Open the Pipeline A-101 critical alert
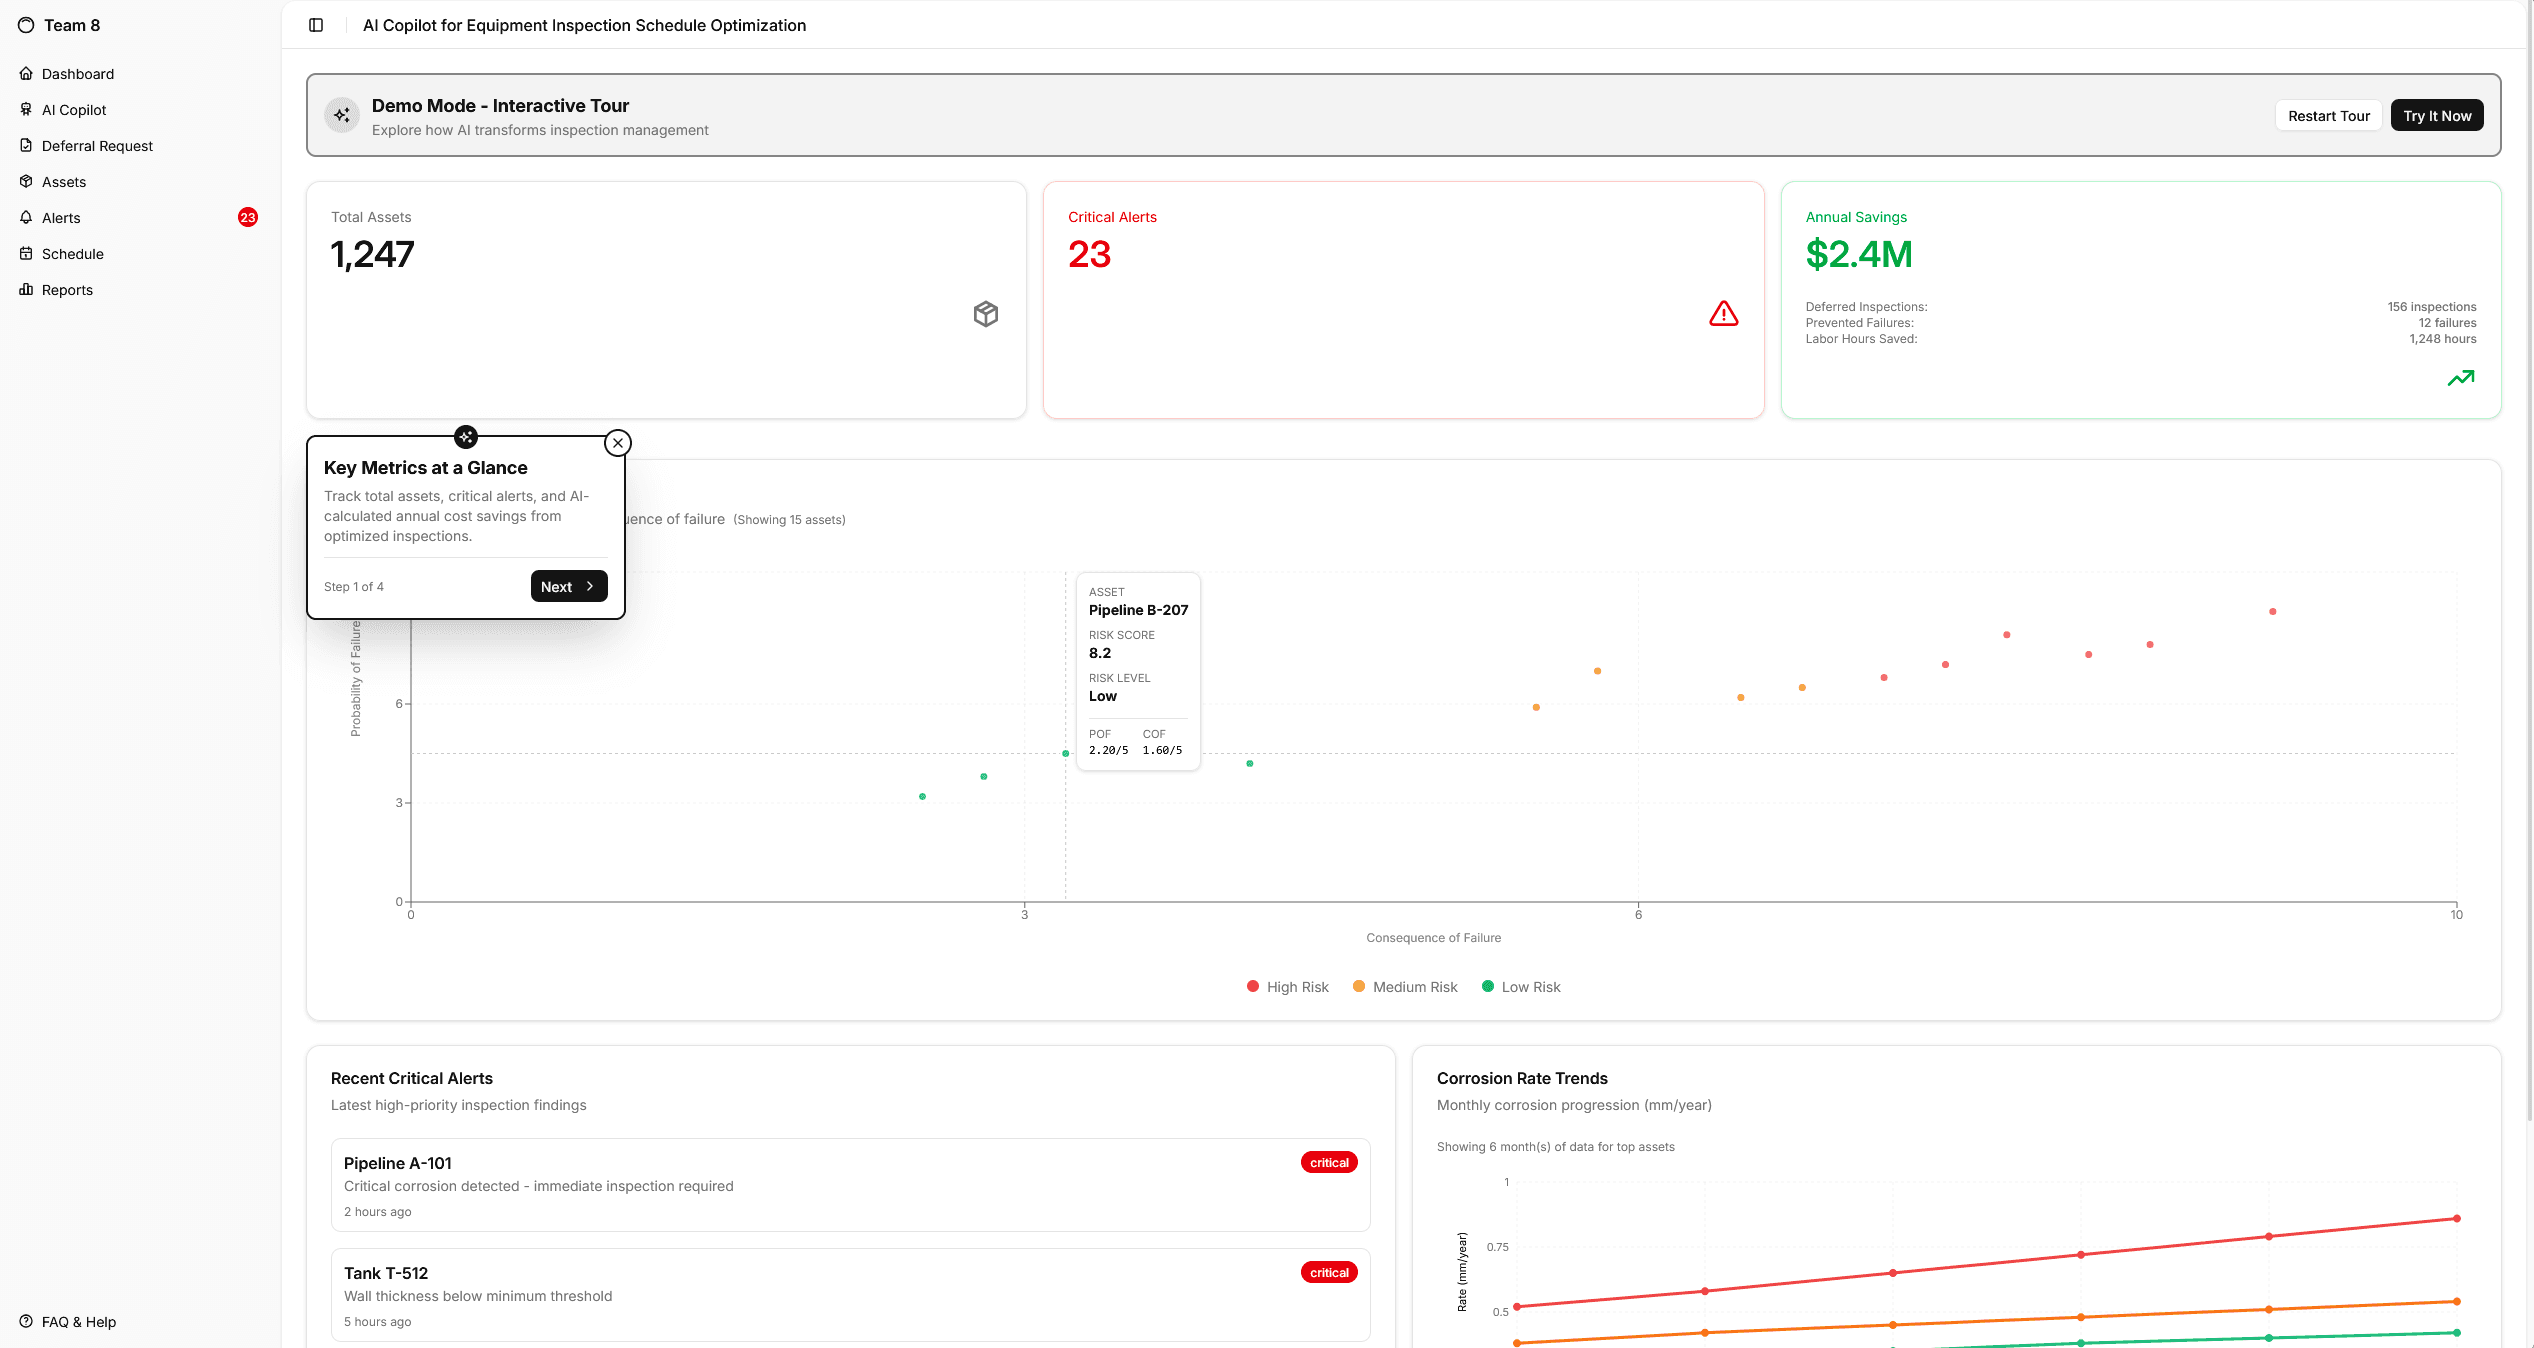 point(850,1185)
